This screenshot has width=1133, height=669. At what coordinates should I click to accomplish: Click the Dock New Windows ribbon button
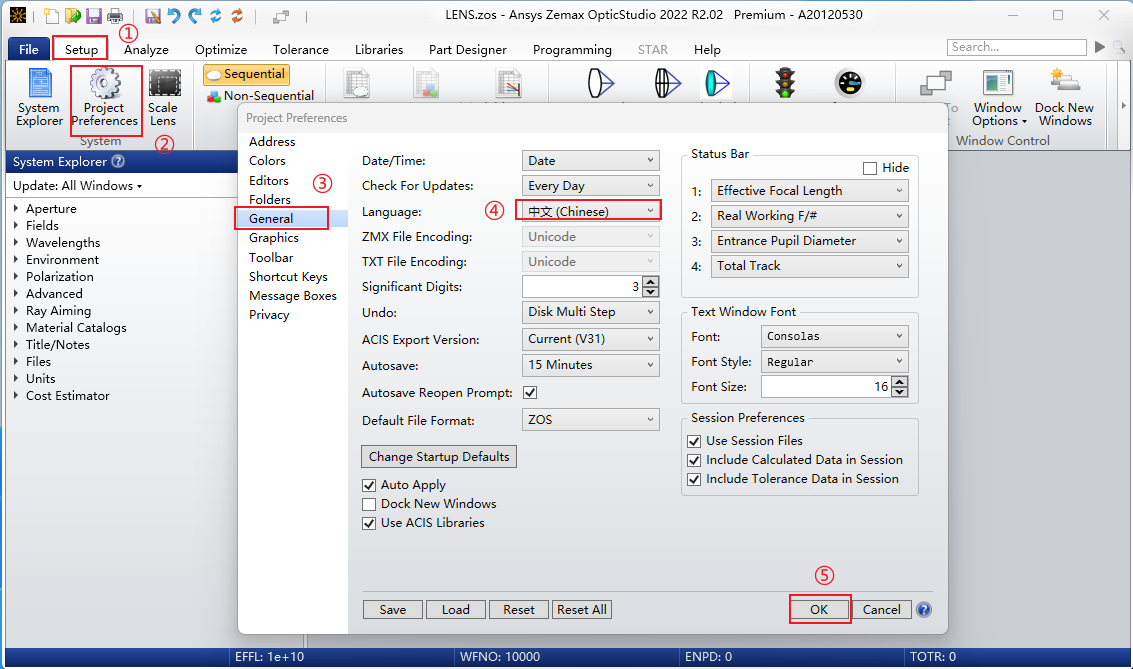(x=1065, y=98)
